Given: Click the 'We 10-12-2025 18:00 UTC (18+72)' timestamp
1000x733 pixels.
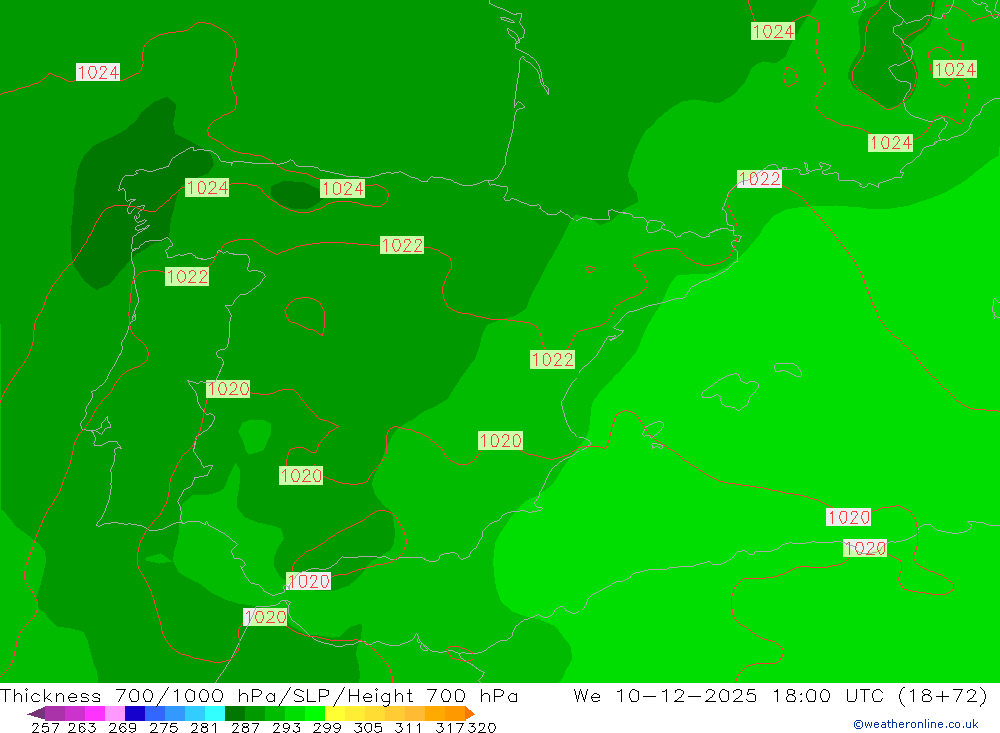Looking at the screenshot, I should pyautogui.click(x=780, y=695).
